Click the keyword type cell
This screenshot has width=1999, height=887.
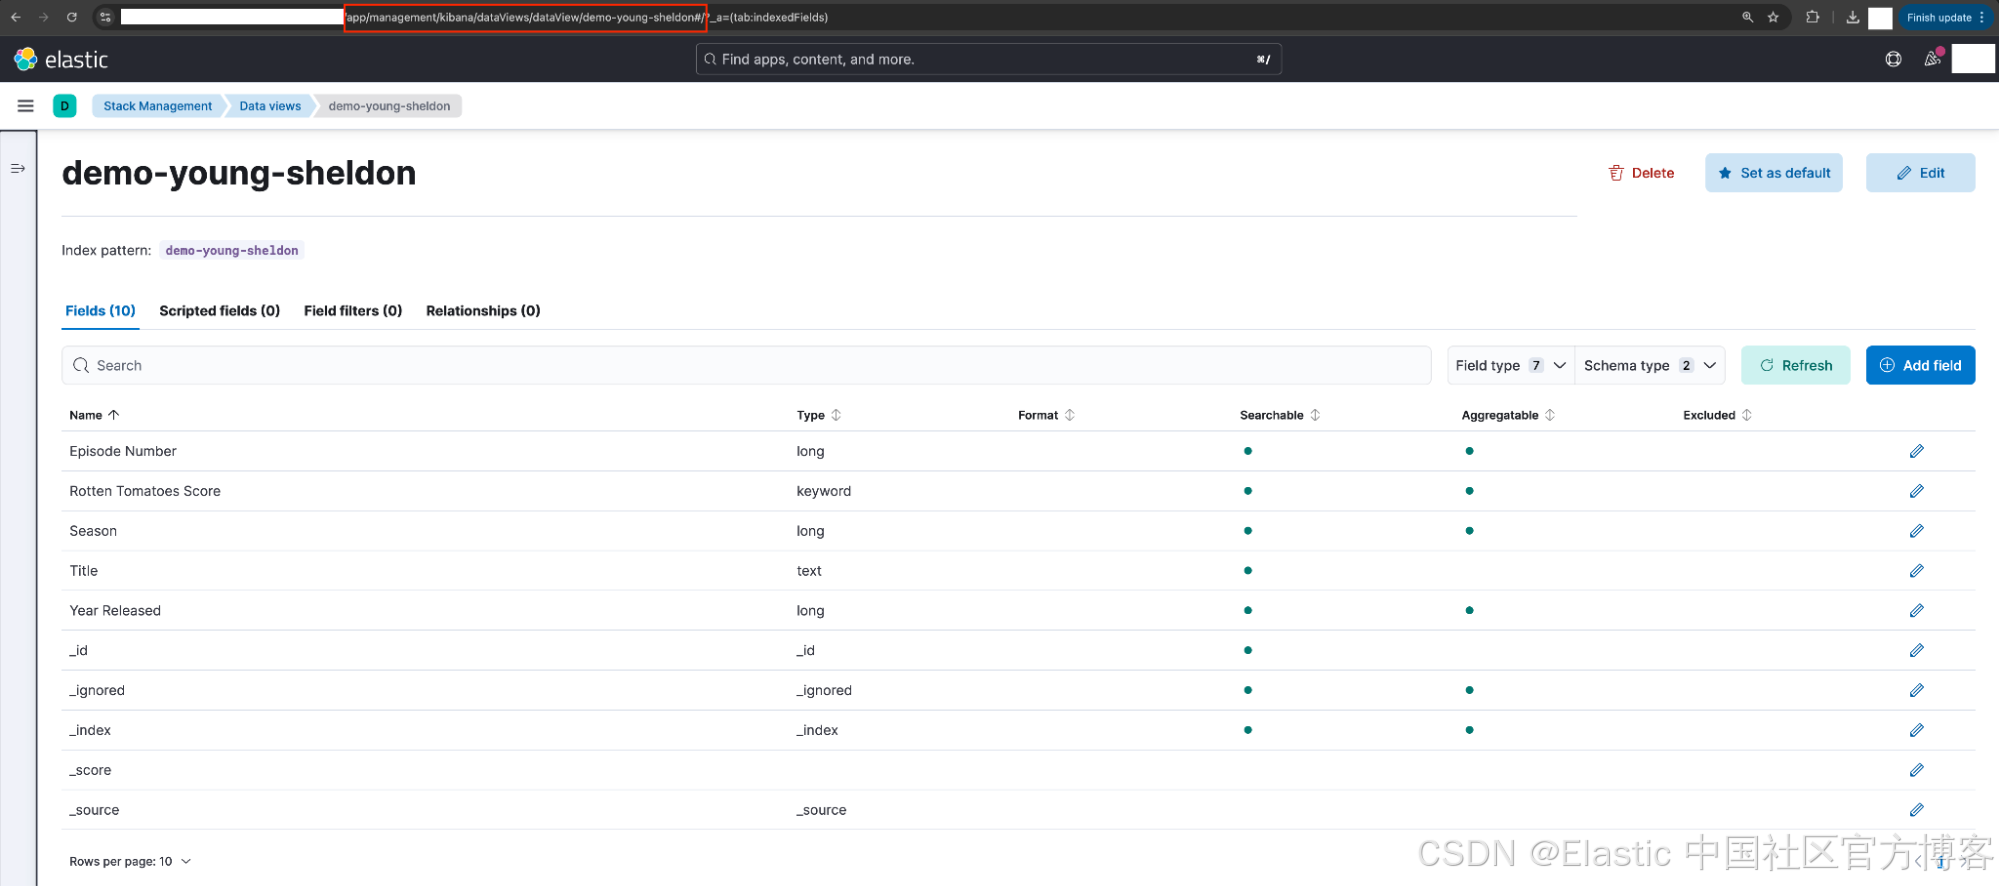[x=824, y=491]
